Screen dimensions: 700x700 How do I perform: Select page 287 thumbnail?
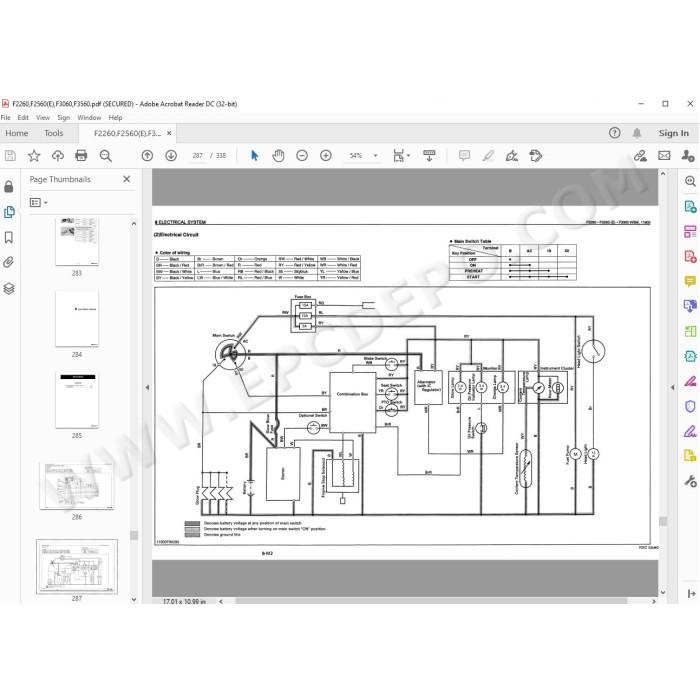click(x=77, y=567)
